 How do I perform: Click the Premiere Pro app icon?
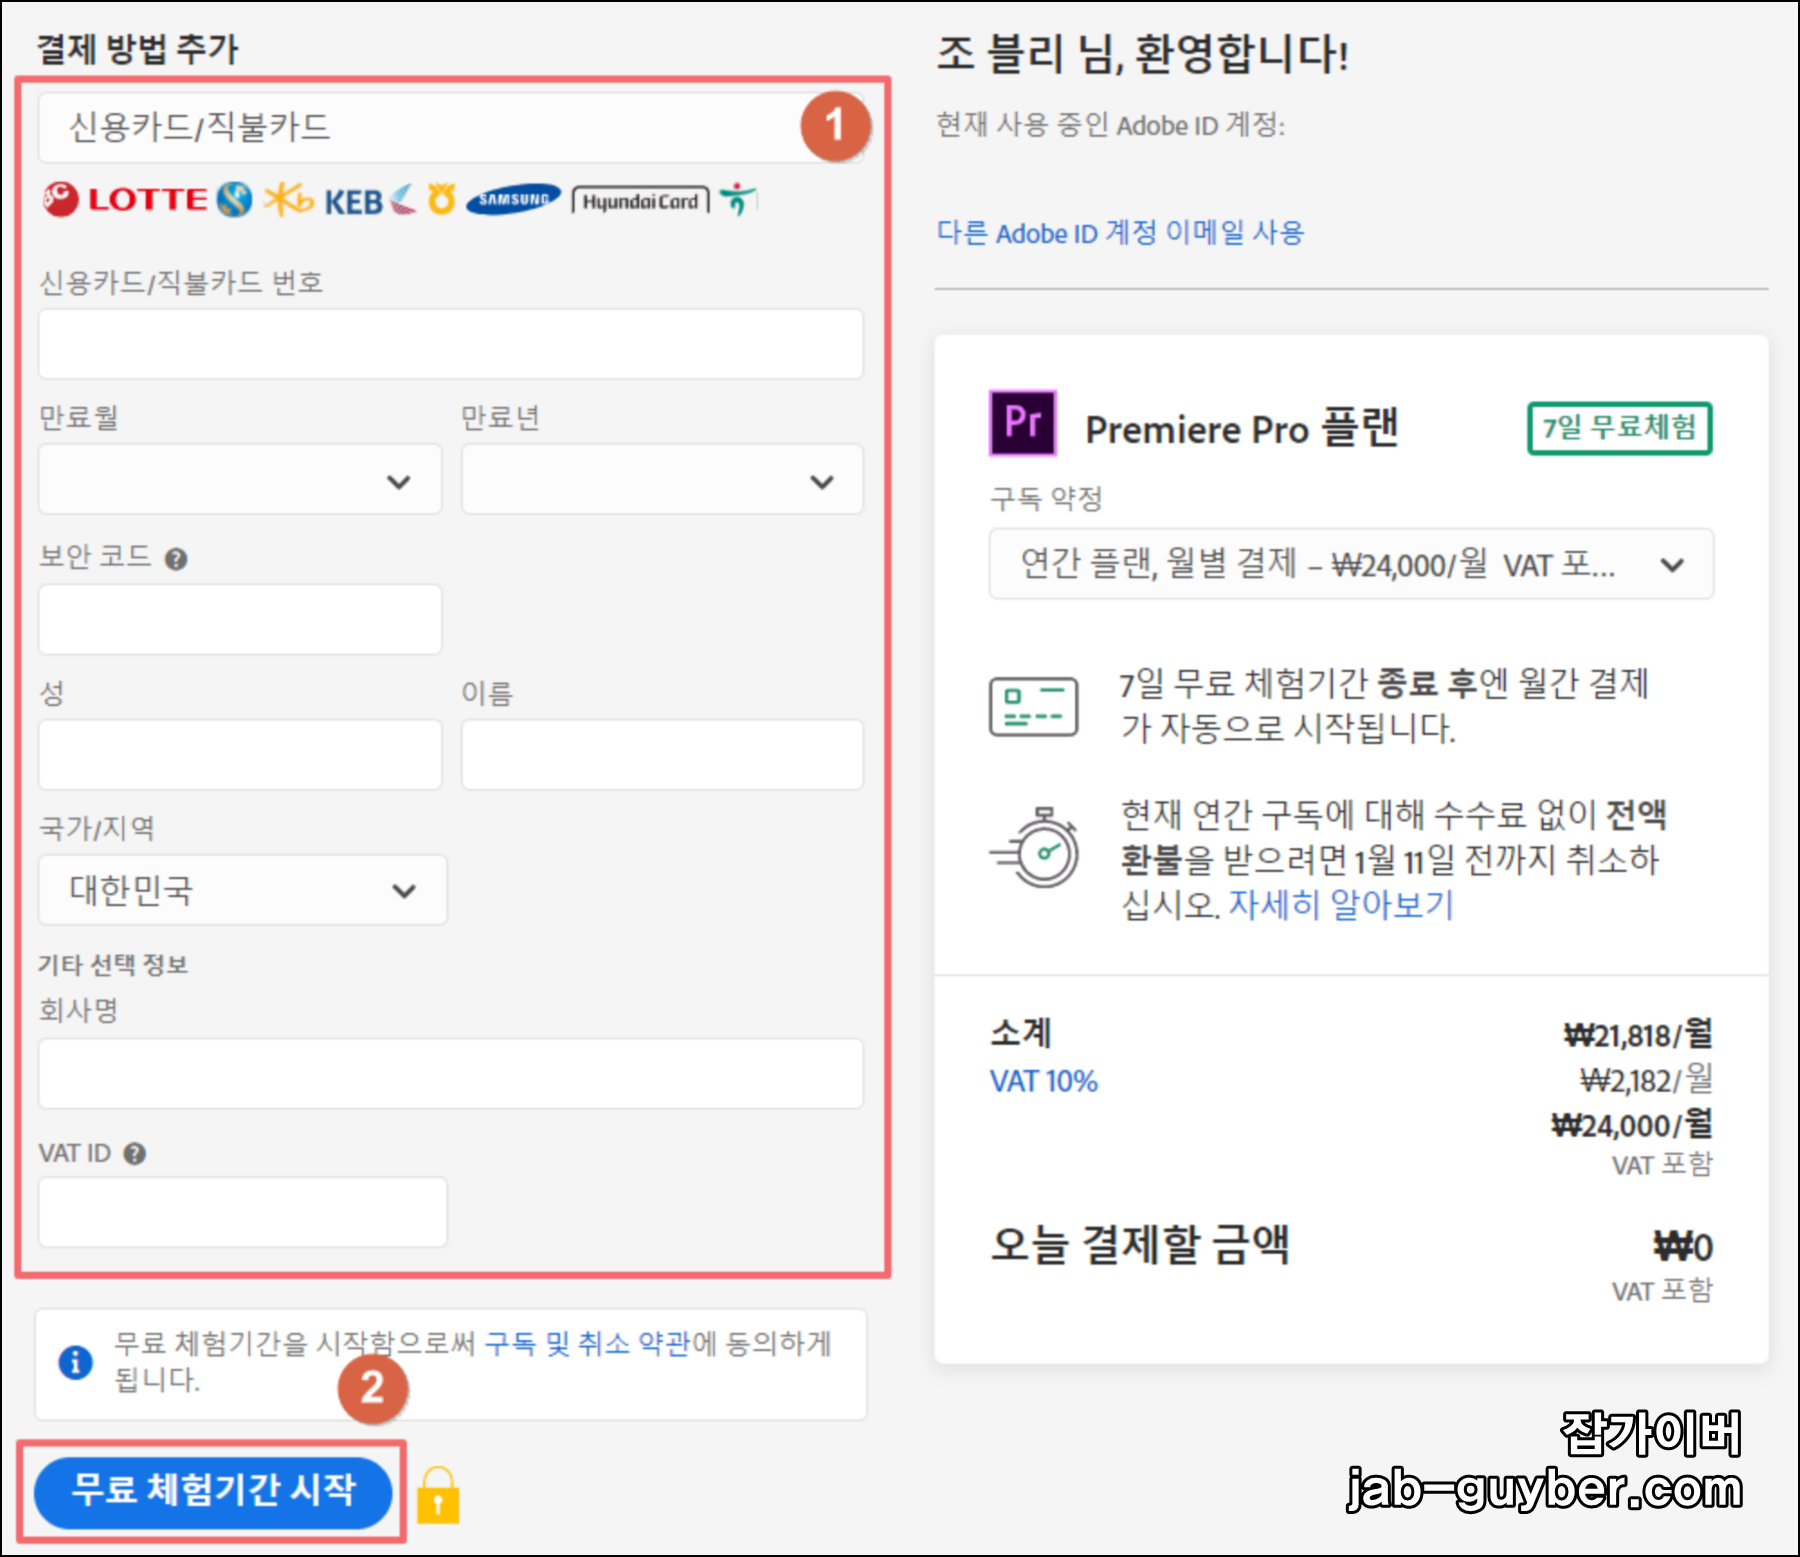(1022, 423)
